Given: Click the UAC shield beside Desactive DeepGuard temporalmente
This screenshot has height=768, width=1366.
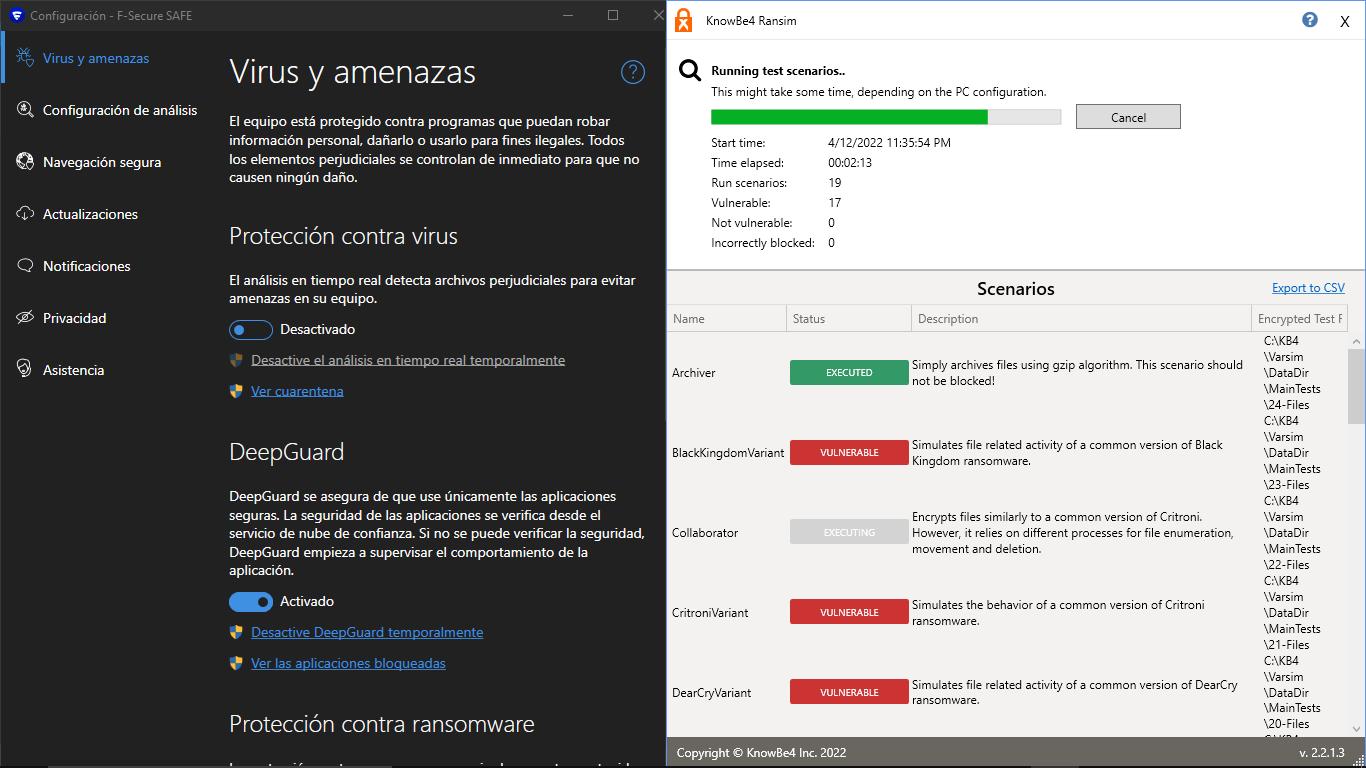Looking at the screenshot, I should [236, 632].
